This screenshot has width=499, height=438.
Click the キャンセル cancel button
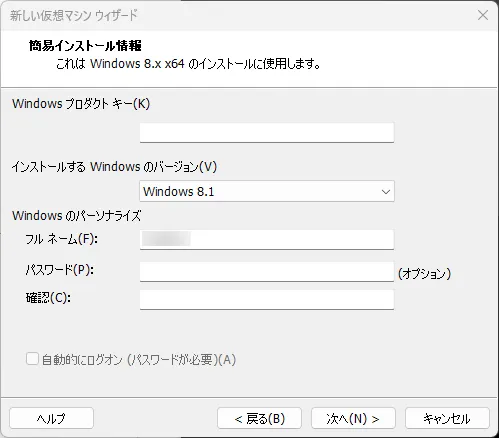click(x=447, y=418)
